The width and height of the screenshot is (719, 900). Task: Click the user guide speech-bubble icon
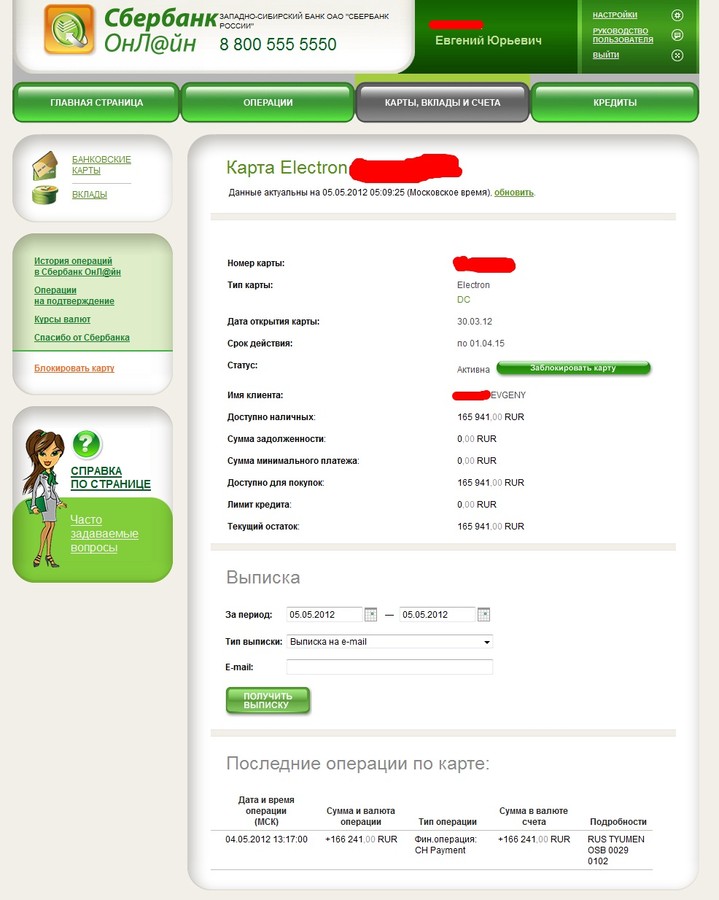click(677, 36)
